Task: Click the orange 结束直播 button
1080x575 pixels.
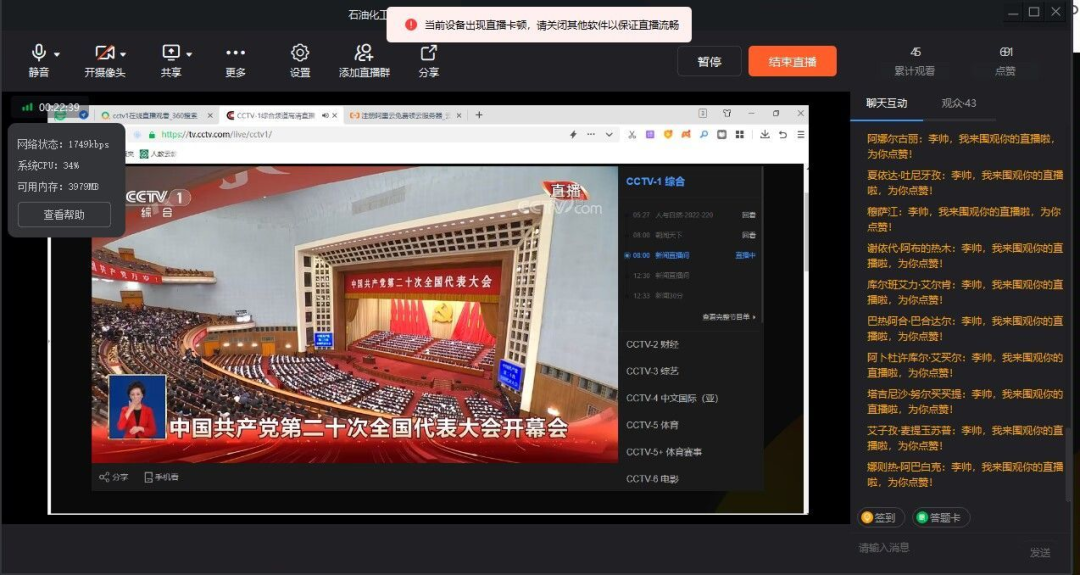Action: [792, 61]
